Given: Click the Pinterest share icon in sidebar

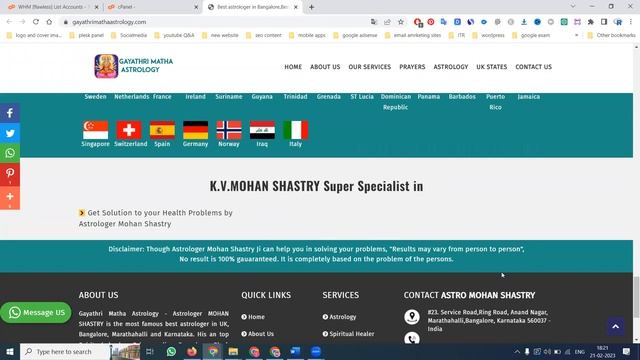Looking at the screenshot, I should coord(10,173).
